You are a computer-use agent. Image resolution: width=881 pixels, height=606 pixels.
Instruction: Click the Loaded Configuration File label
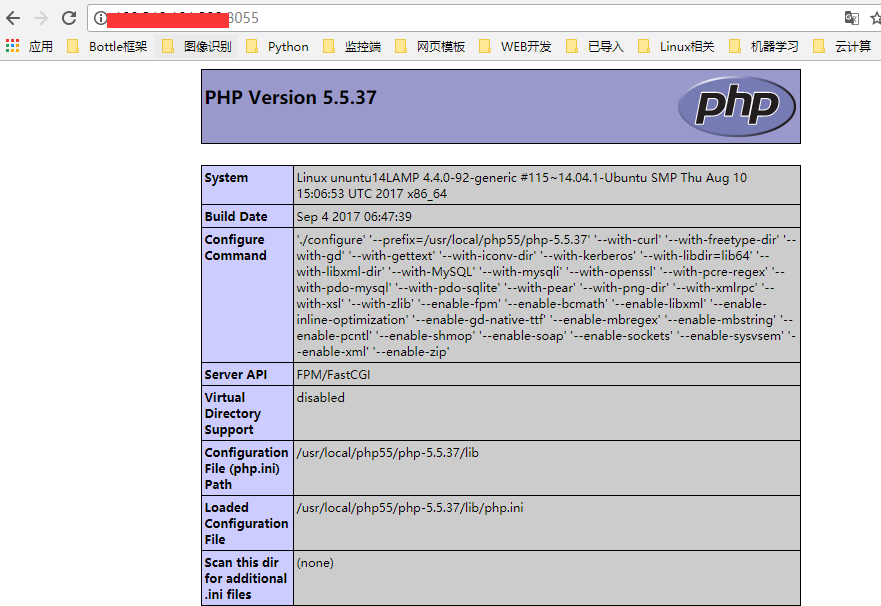(246, 523)
